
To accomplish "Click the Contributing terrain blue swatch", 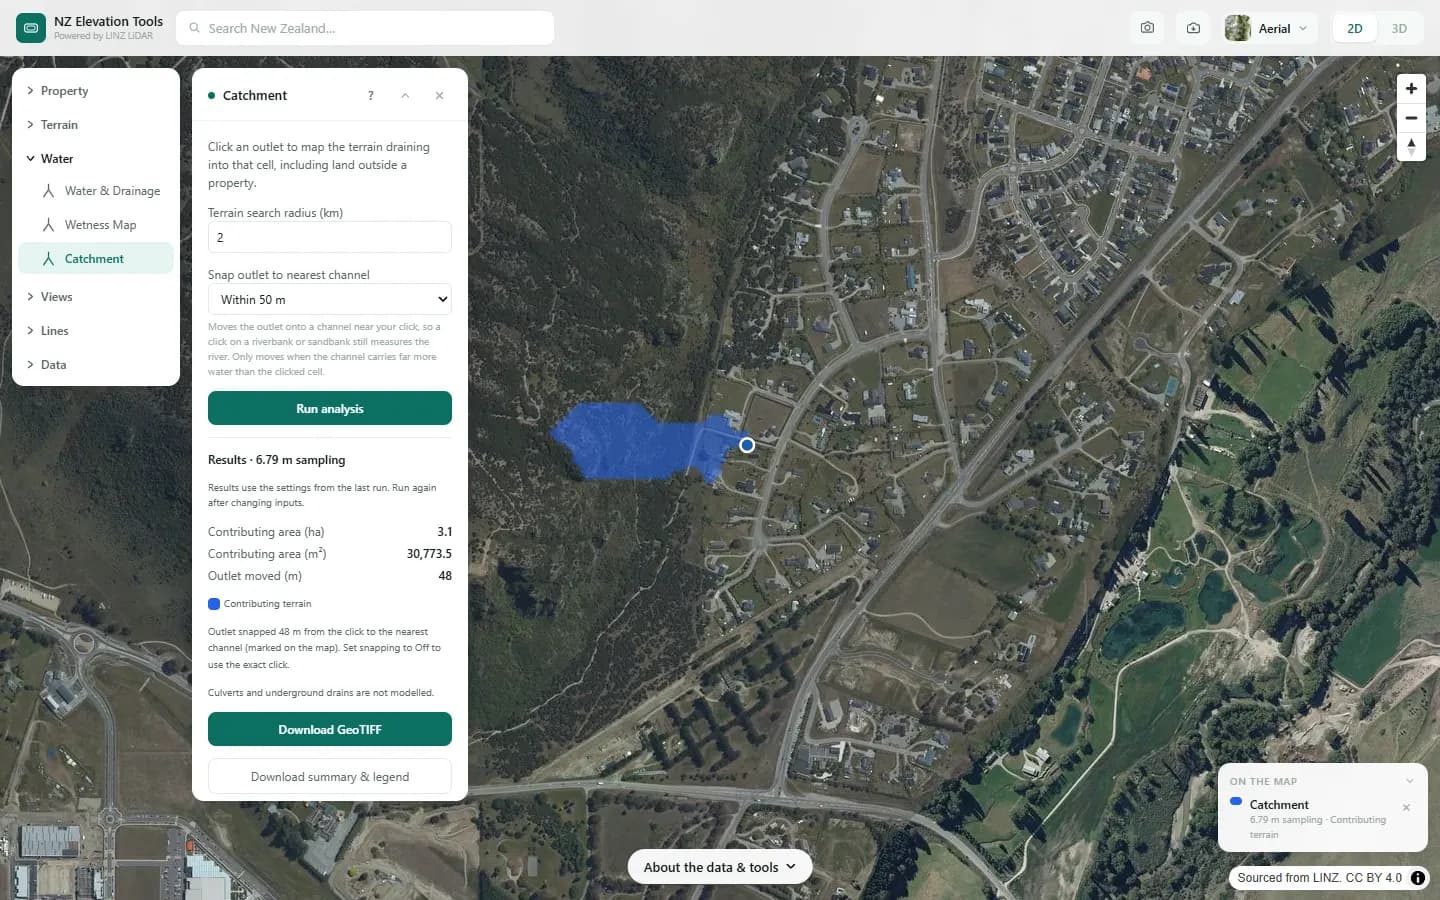I will pyautogui.click(x=214, y=604).
